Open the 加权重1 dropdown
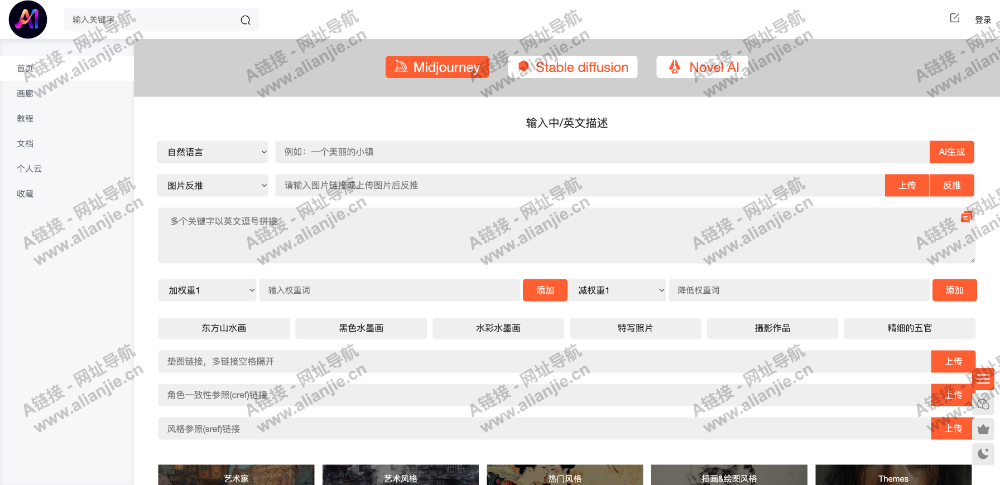 [207, 290]
